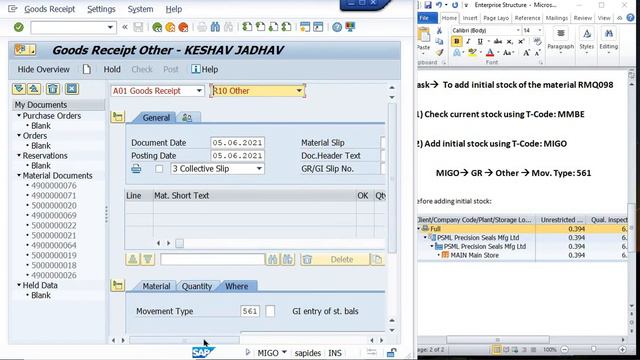640x360 pixels.
Task: Switch to the Material tab
Action: [156, 286]
